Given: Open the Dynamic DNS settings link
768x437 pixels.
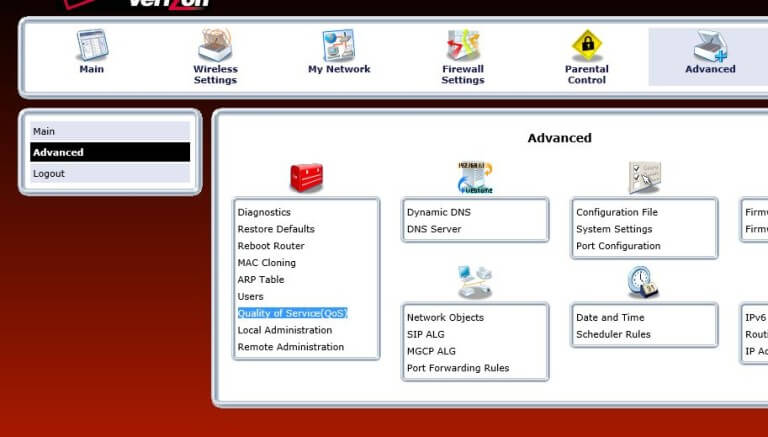Looking at the screenshot, I should (438, 212).
